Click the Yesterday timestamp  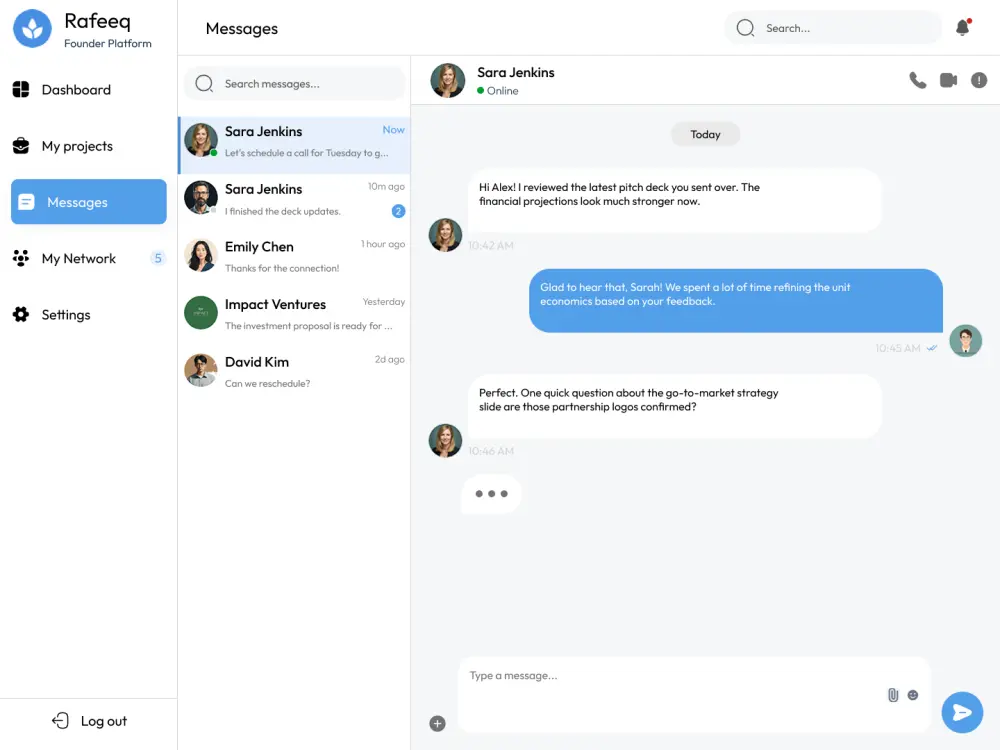[384, 302]
